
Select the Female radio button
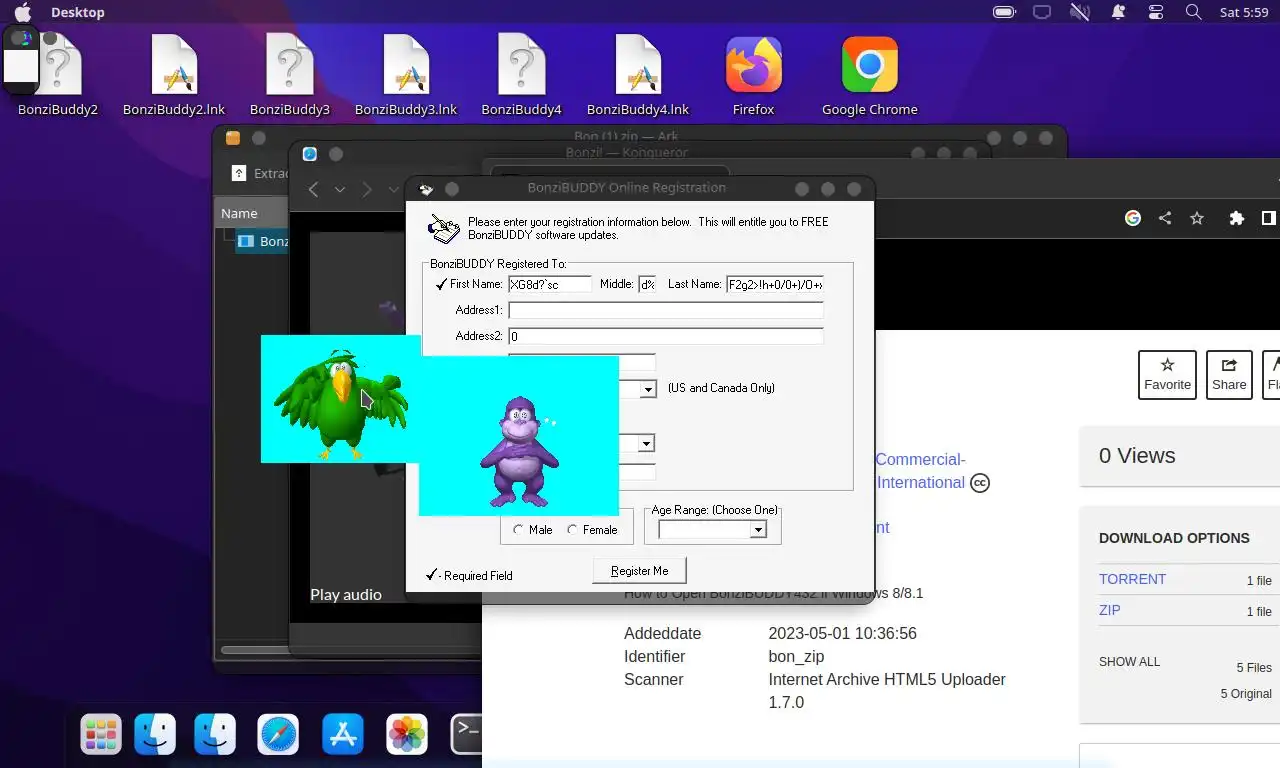pyautogui.click(x=572, y=530)
